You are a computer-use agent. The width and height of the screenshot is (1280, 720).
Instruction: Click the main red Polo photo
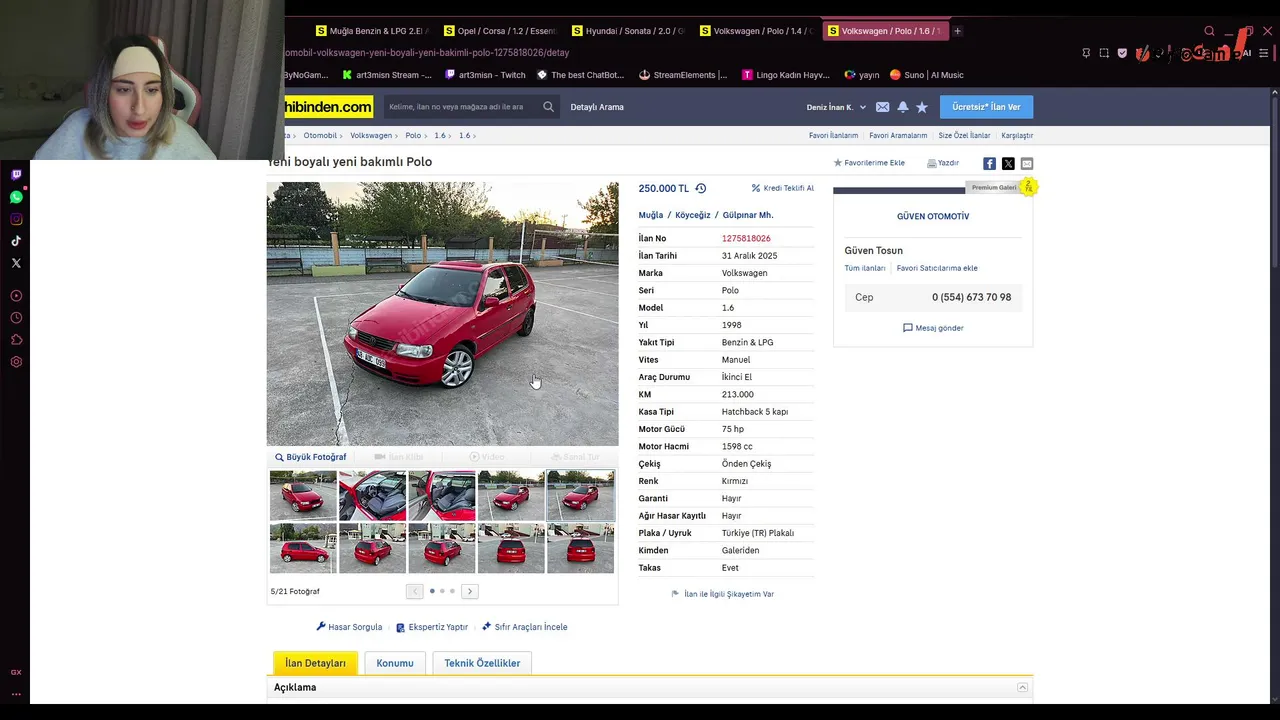(x=442, y=313)
